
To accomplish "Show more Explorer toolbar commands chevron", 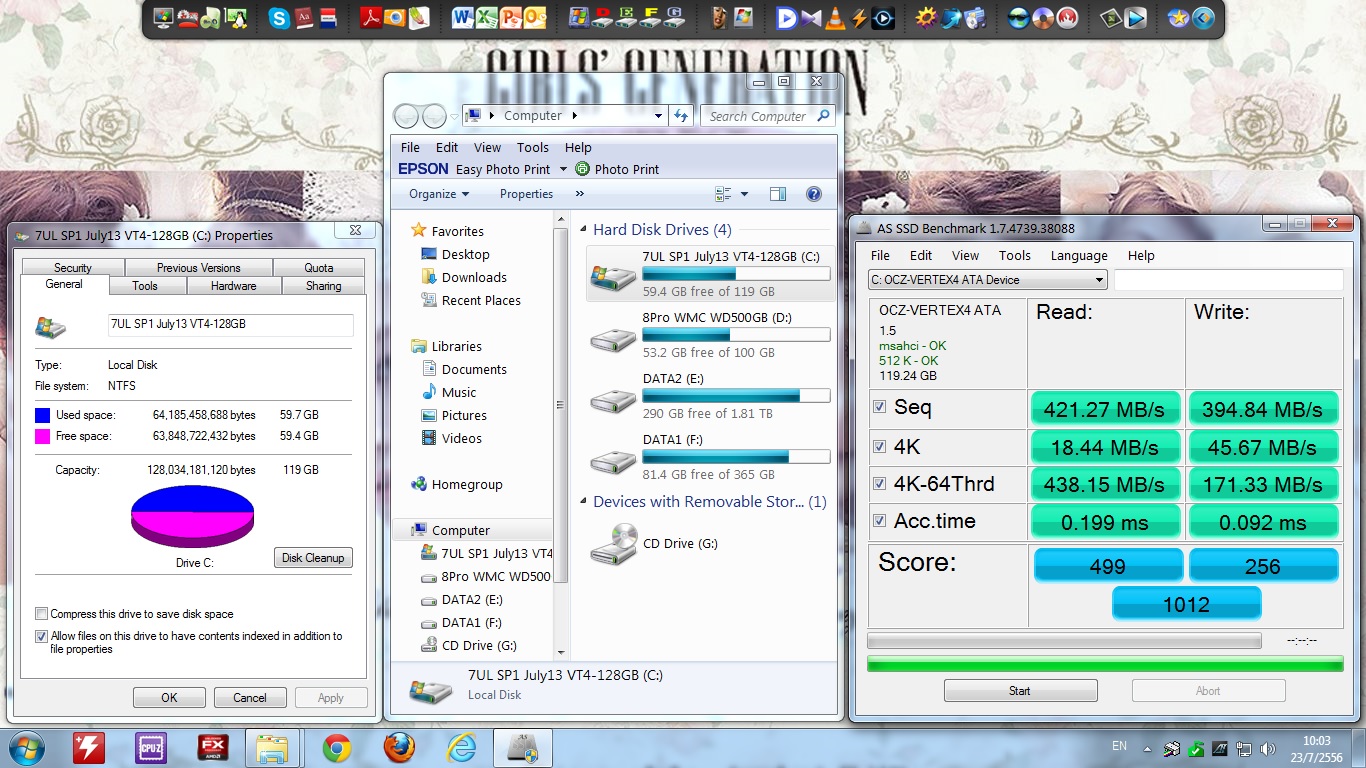I will coord(580,194).
